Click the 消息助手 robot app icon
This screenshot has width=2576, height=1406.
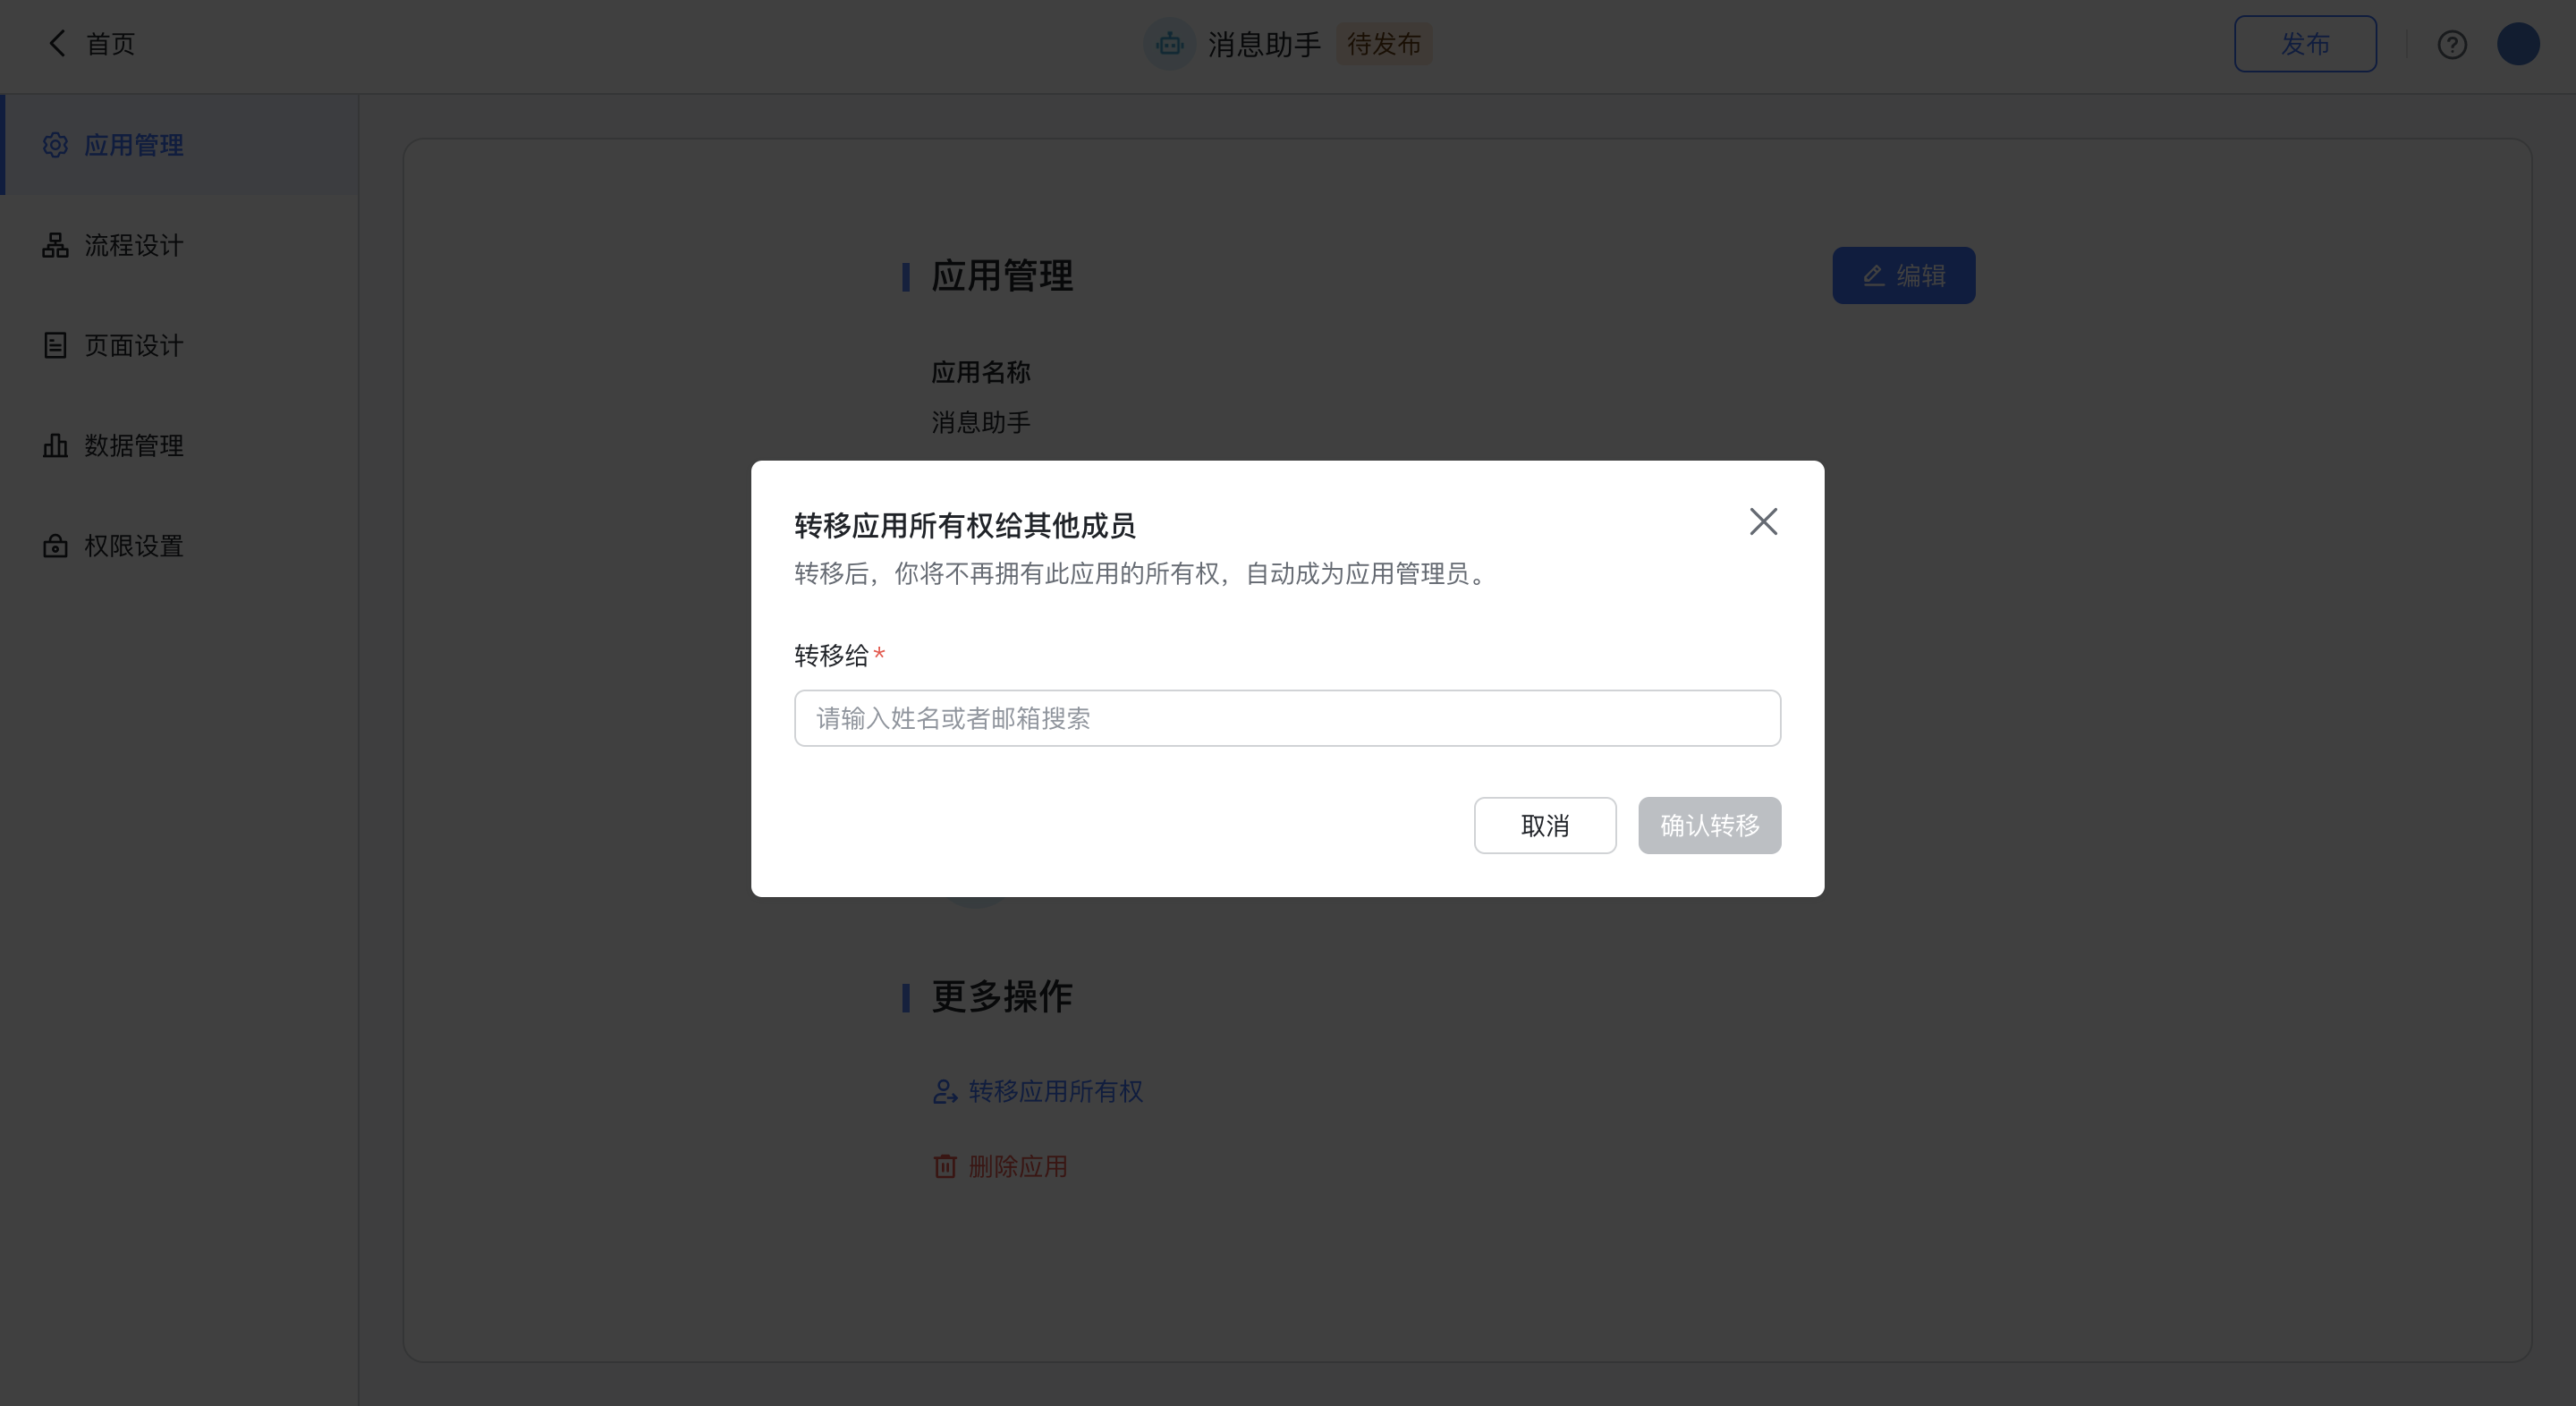[1169, 44]
